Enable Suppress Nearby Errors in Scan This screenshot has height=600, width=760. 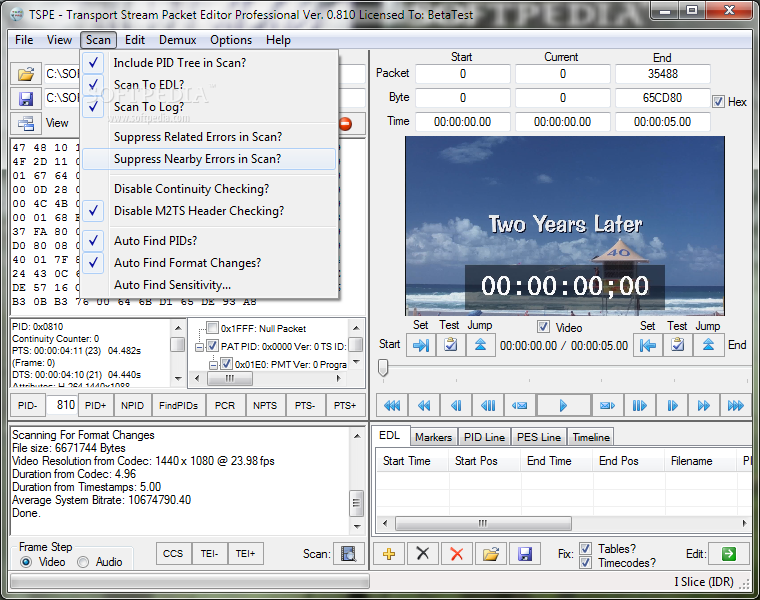pyautogui.click(x=209, y=159)
